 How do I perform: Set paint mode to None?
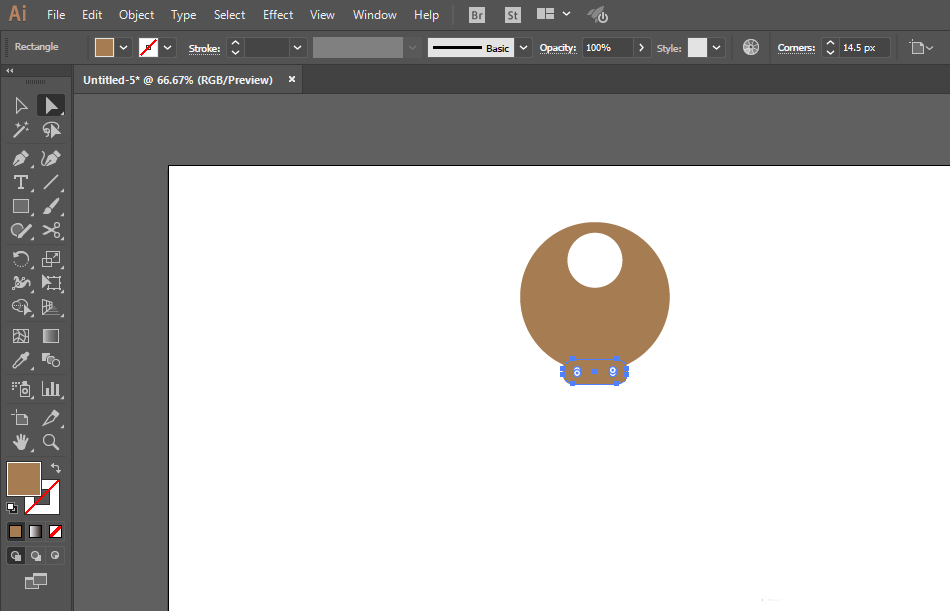click(x=56, y=531)
